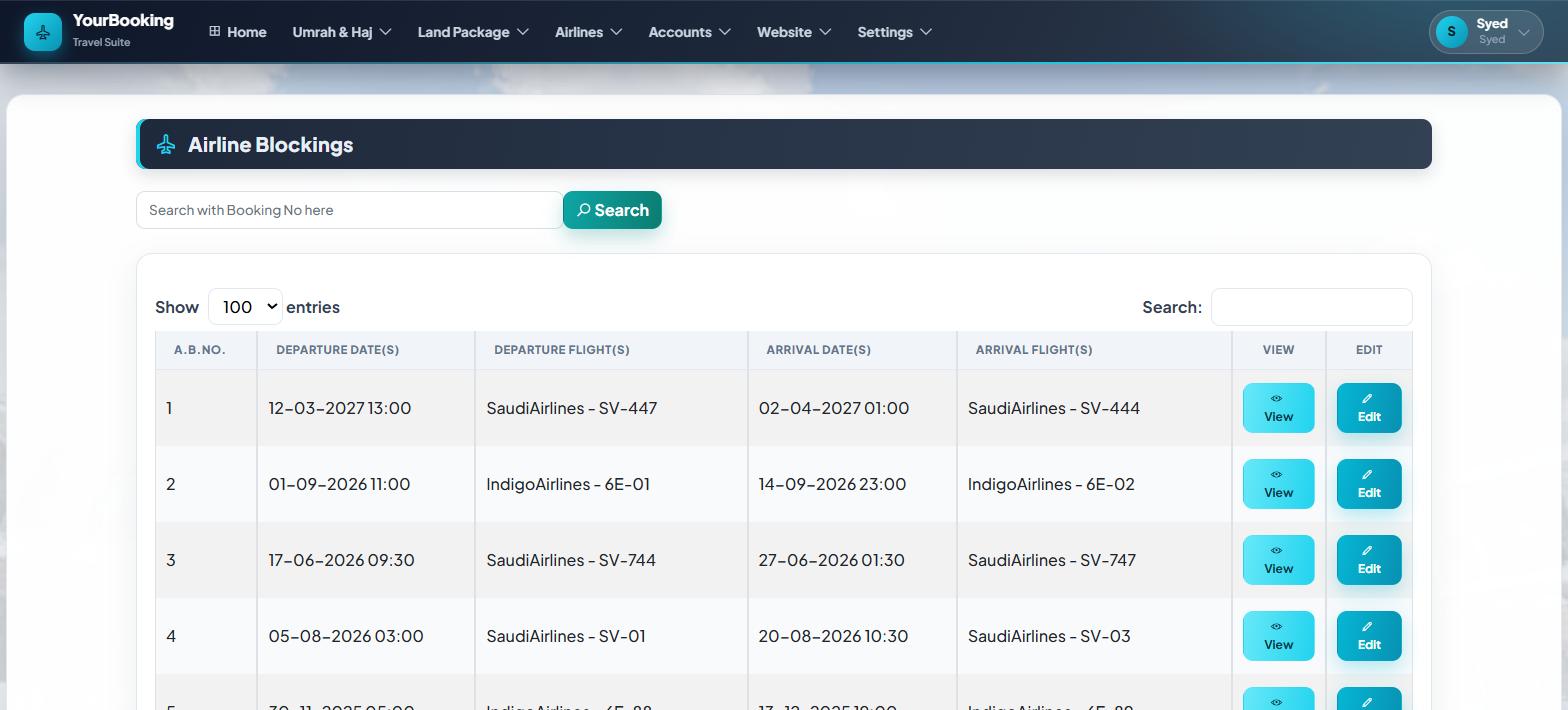Image resolution: width=1568 pixels, height=710 pixels.
Task: Click the Accounts chevron arrow
Action: pyautogui.click(x=725, y=32)
